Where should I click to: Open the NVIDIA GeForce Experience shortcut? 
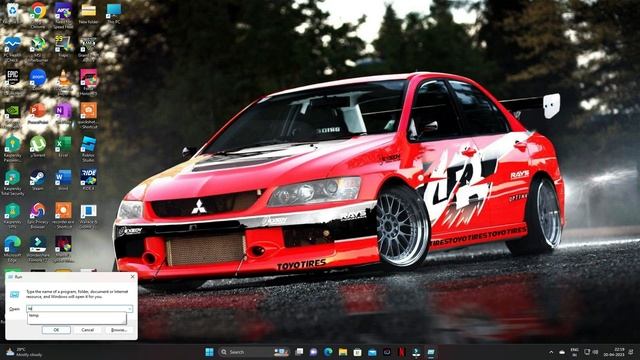pos(12,115)
